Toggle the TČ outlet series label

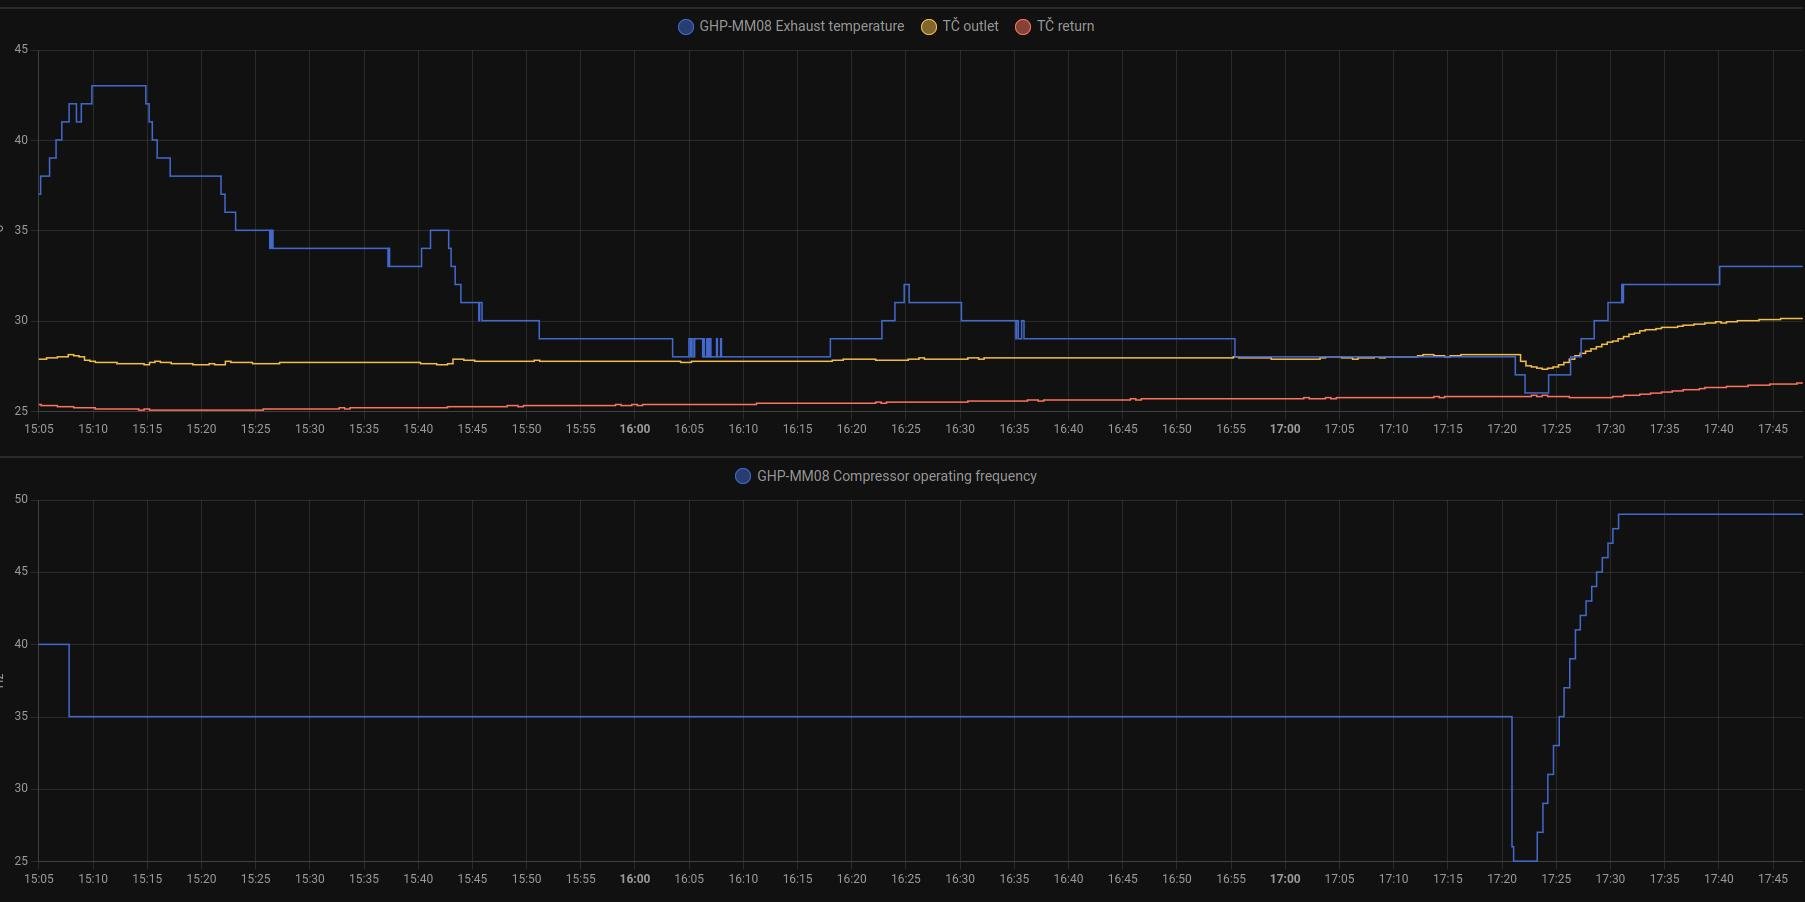pos(970,26)
